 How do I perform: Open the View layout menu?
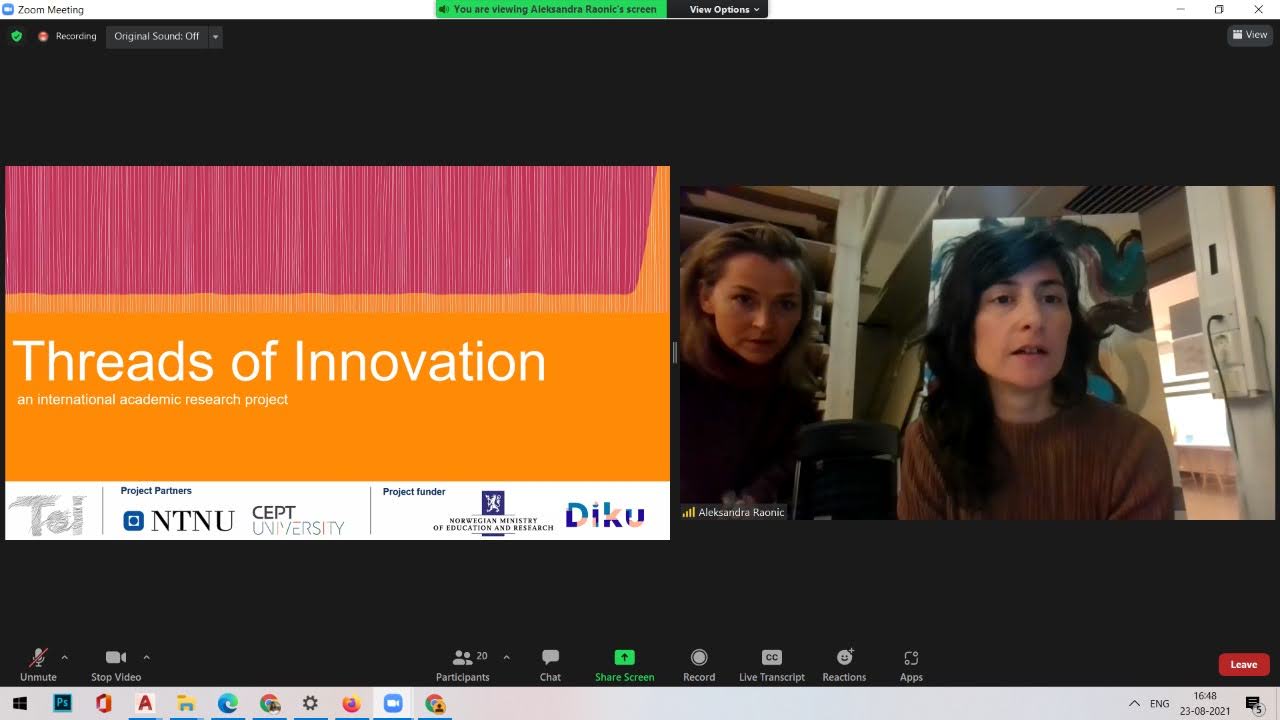click(x=1250, y=35)
